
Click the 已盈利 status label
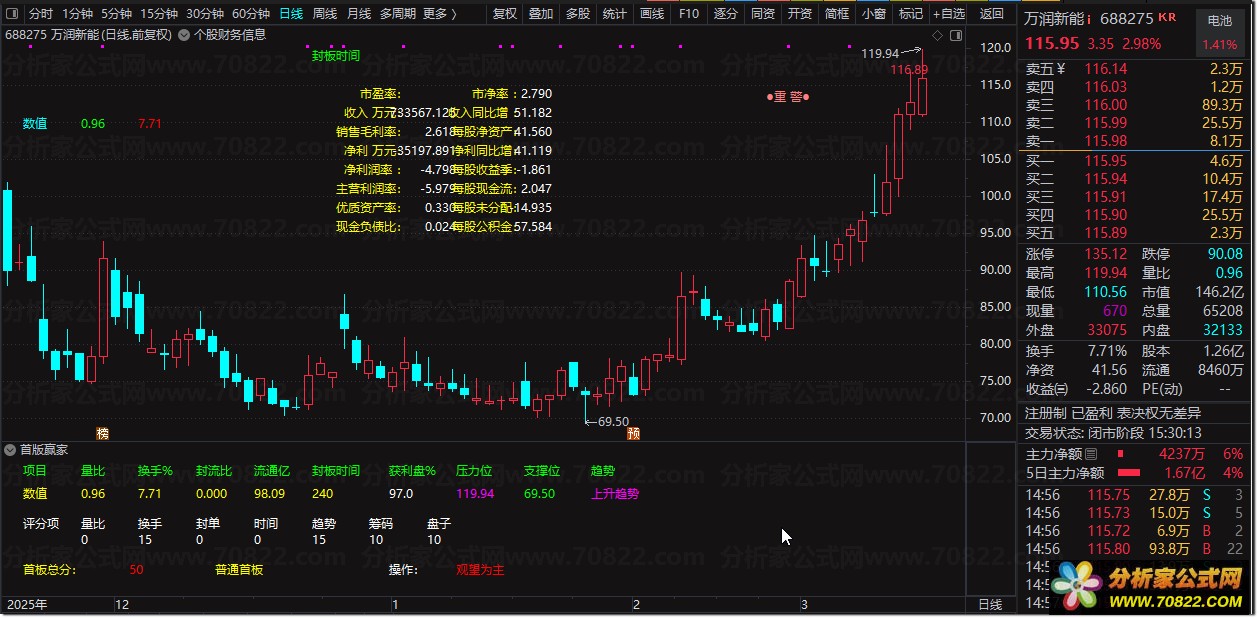click(1092, 413)
